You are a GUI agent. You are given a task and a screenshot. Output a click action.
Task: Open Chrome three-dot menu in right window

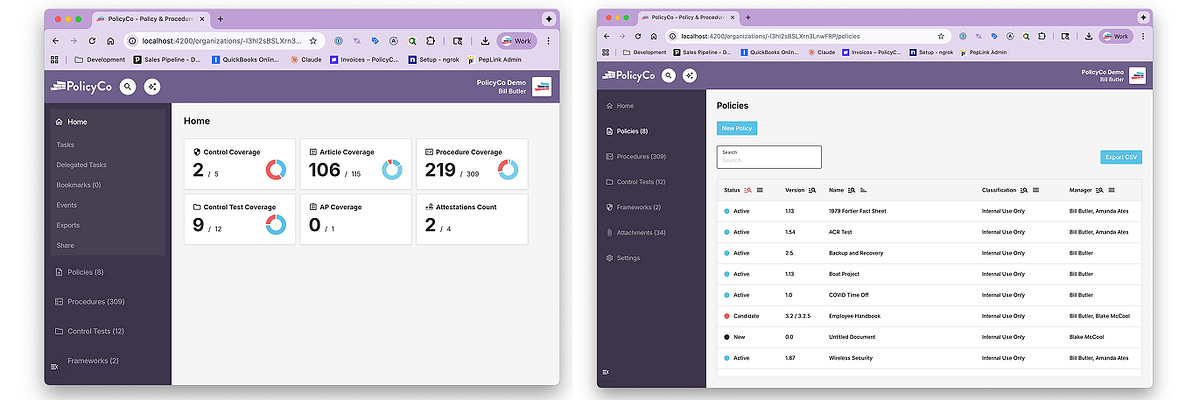tap(1144, 36)
